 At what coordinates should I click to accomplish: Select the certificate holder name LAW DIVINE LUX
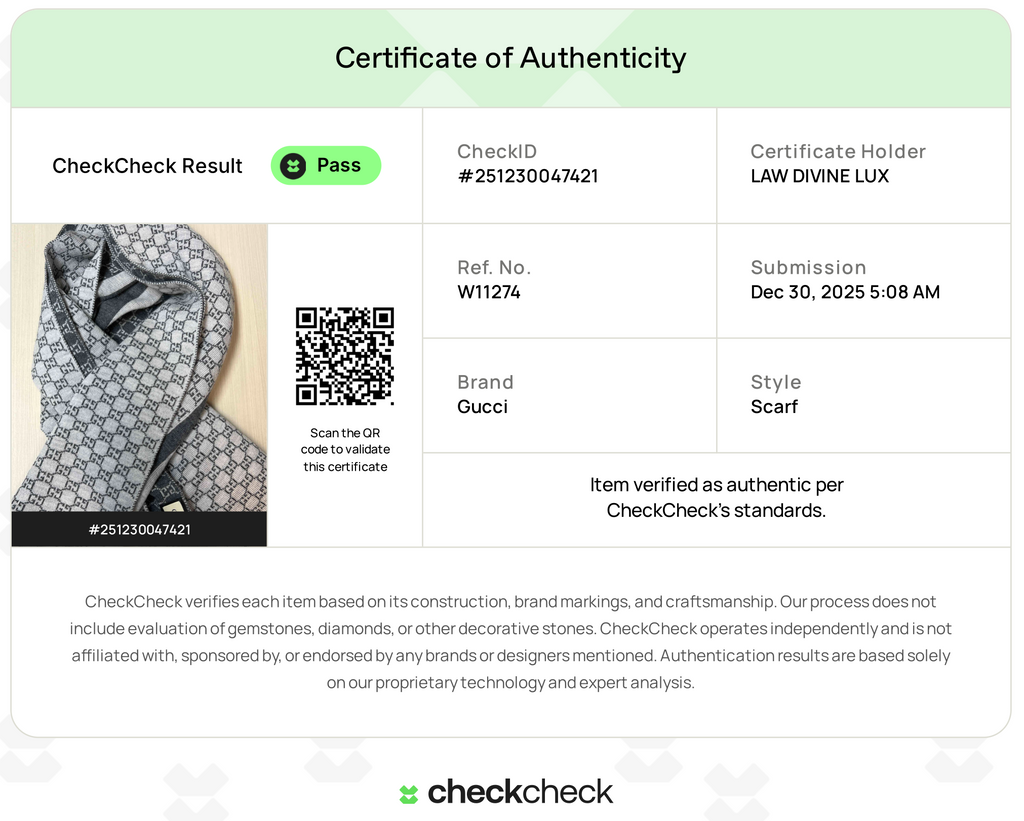pos(820,176)
